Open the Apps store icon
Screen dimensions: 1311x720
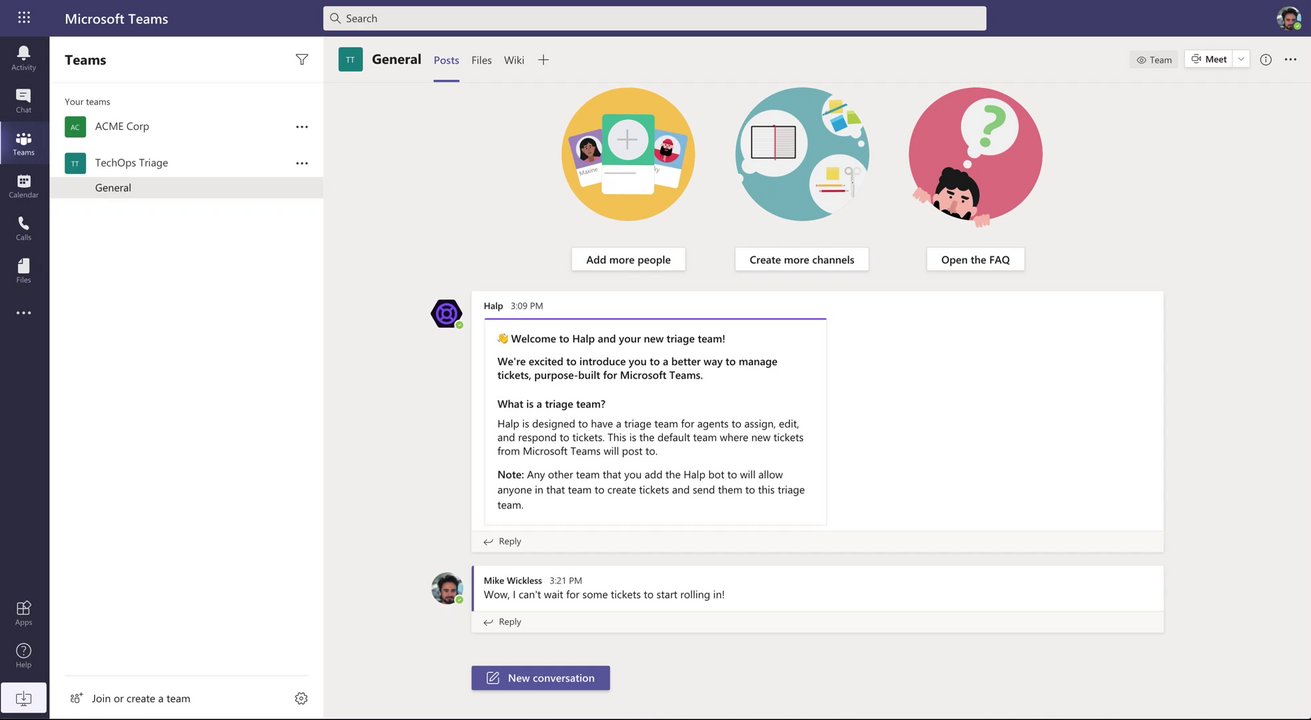(x=24, y=613)
